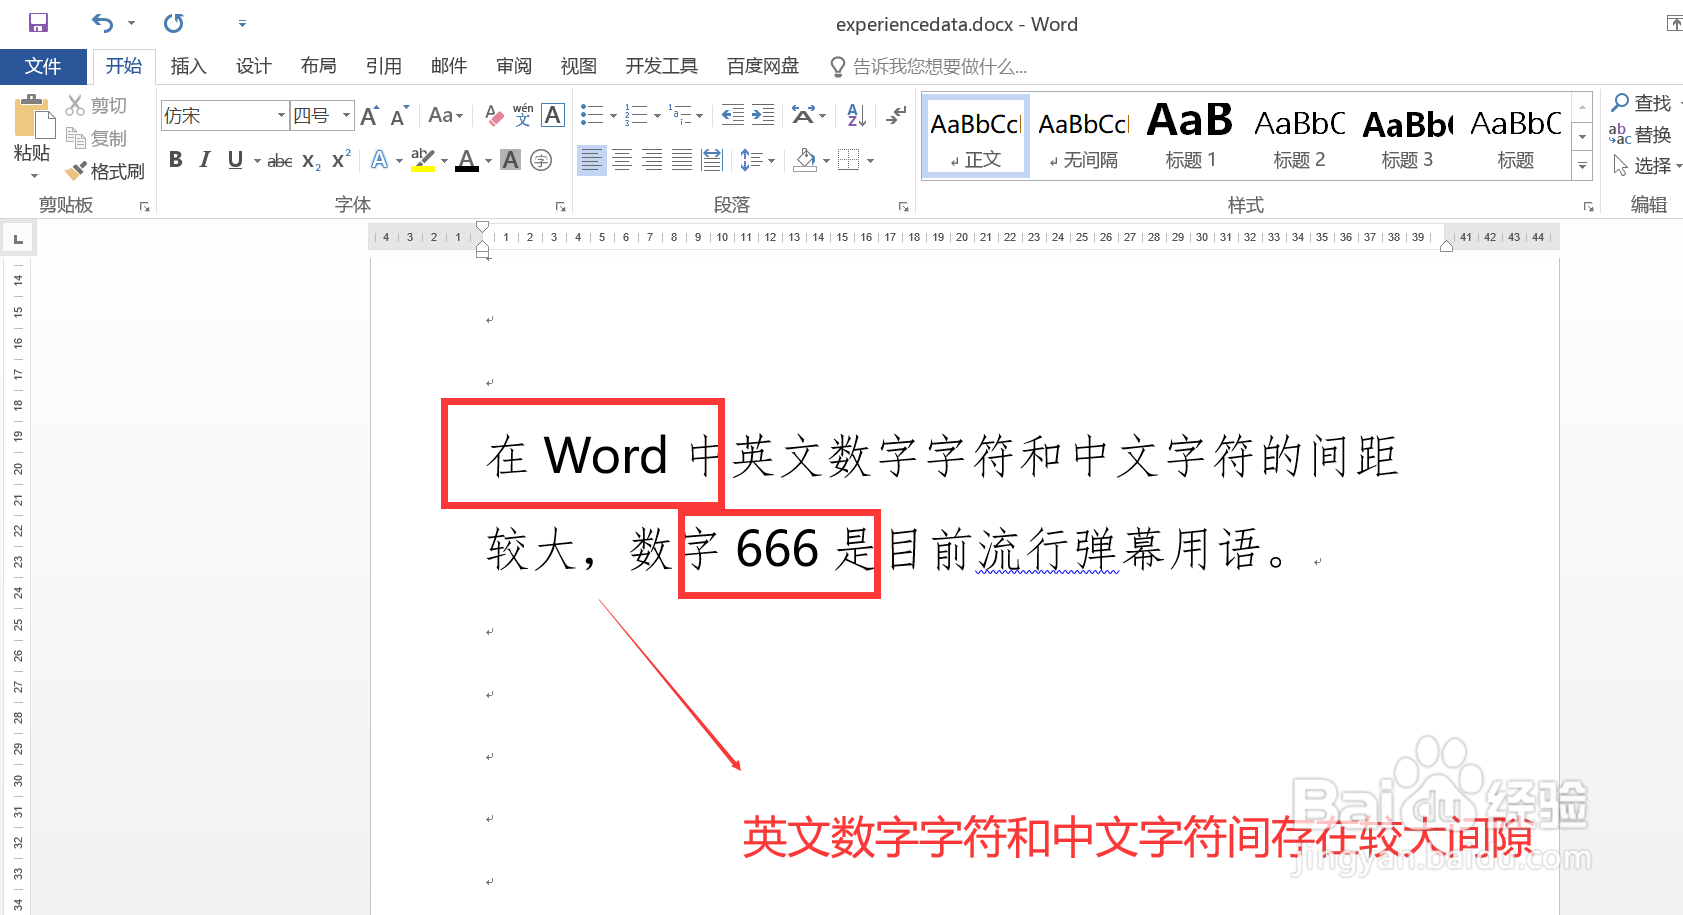This screenshot has width=1683, height=915.
Task: Toggle Underline formatting
Action: (235, 160)
